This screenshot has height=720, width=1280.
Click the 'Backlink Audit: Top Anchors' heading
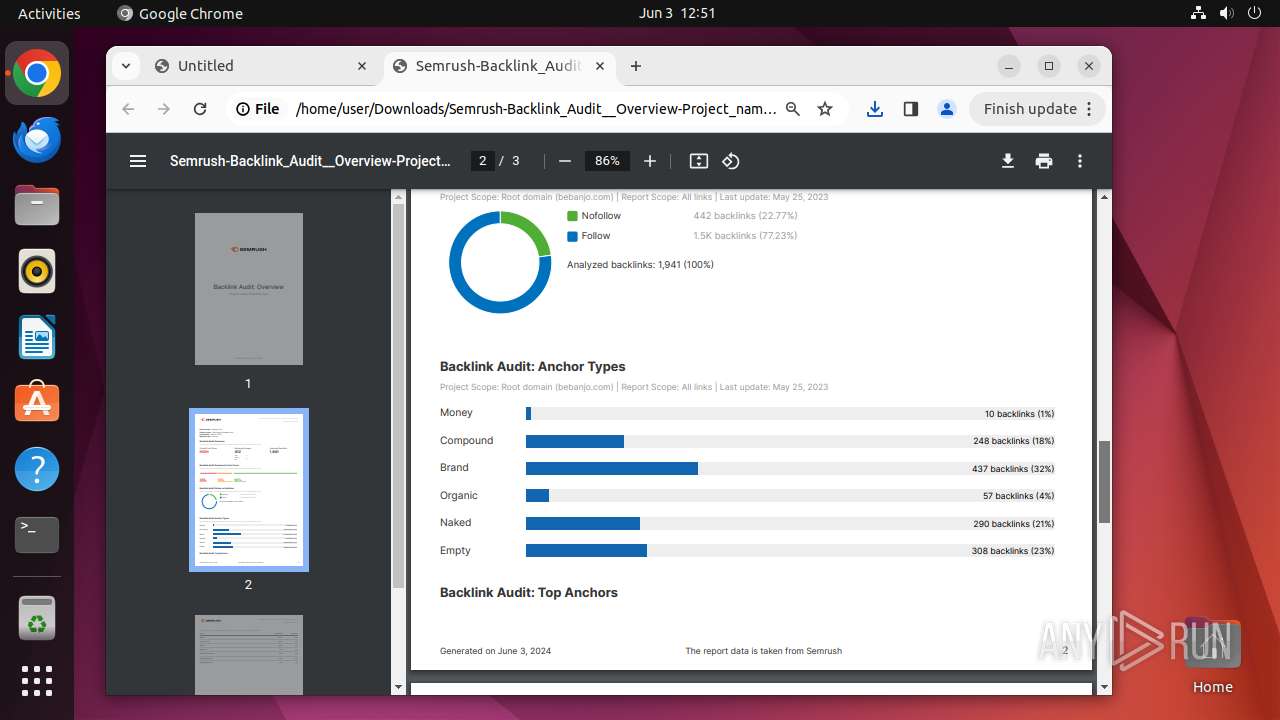click(529, 593)
